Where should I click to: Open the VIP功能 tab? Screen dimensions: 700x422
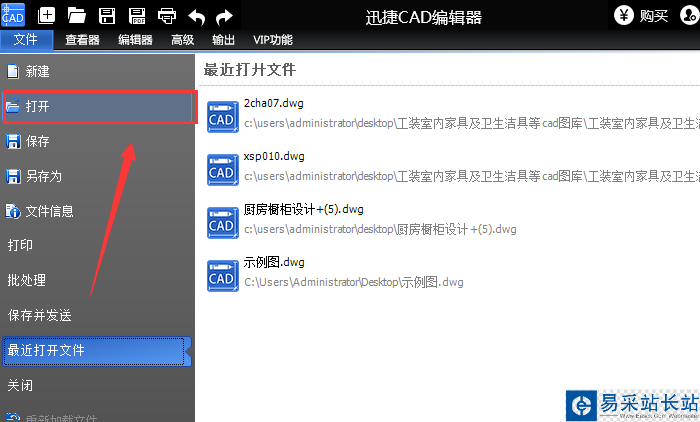coord(273,40)
